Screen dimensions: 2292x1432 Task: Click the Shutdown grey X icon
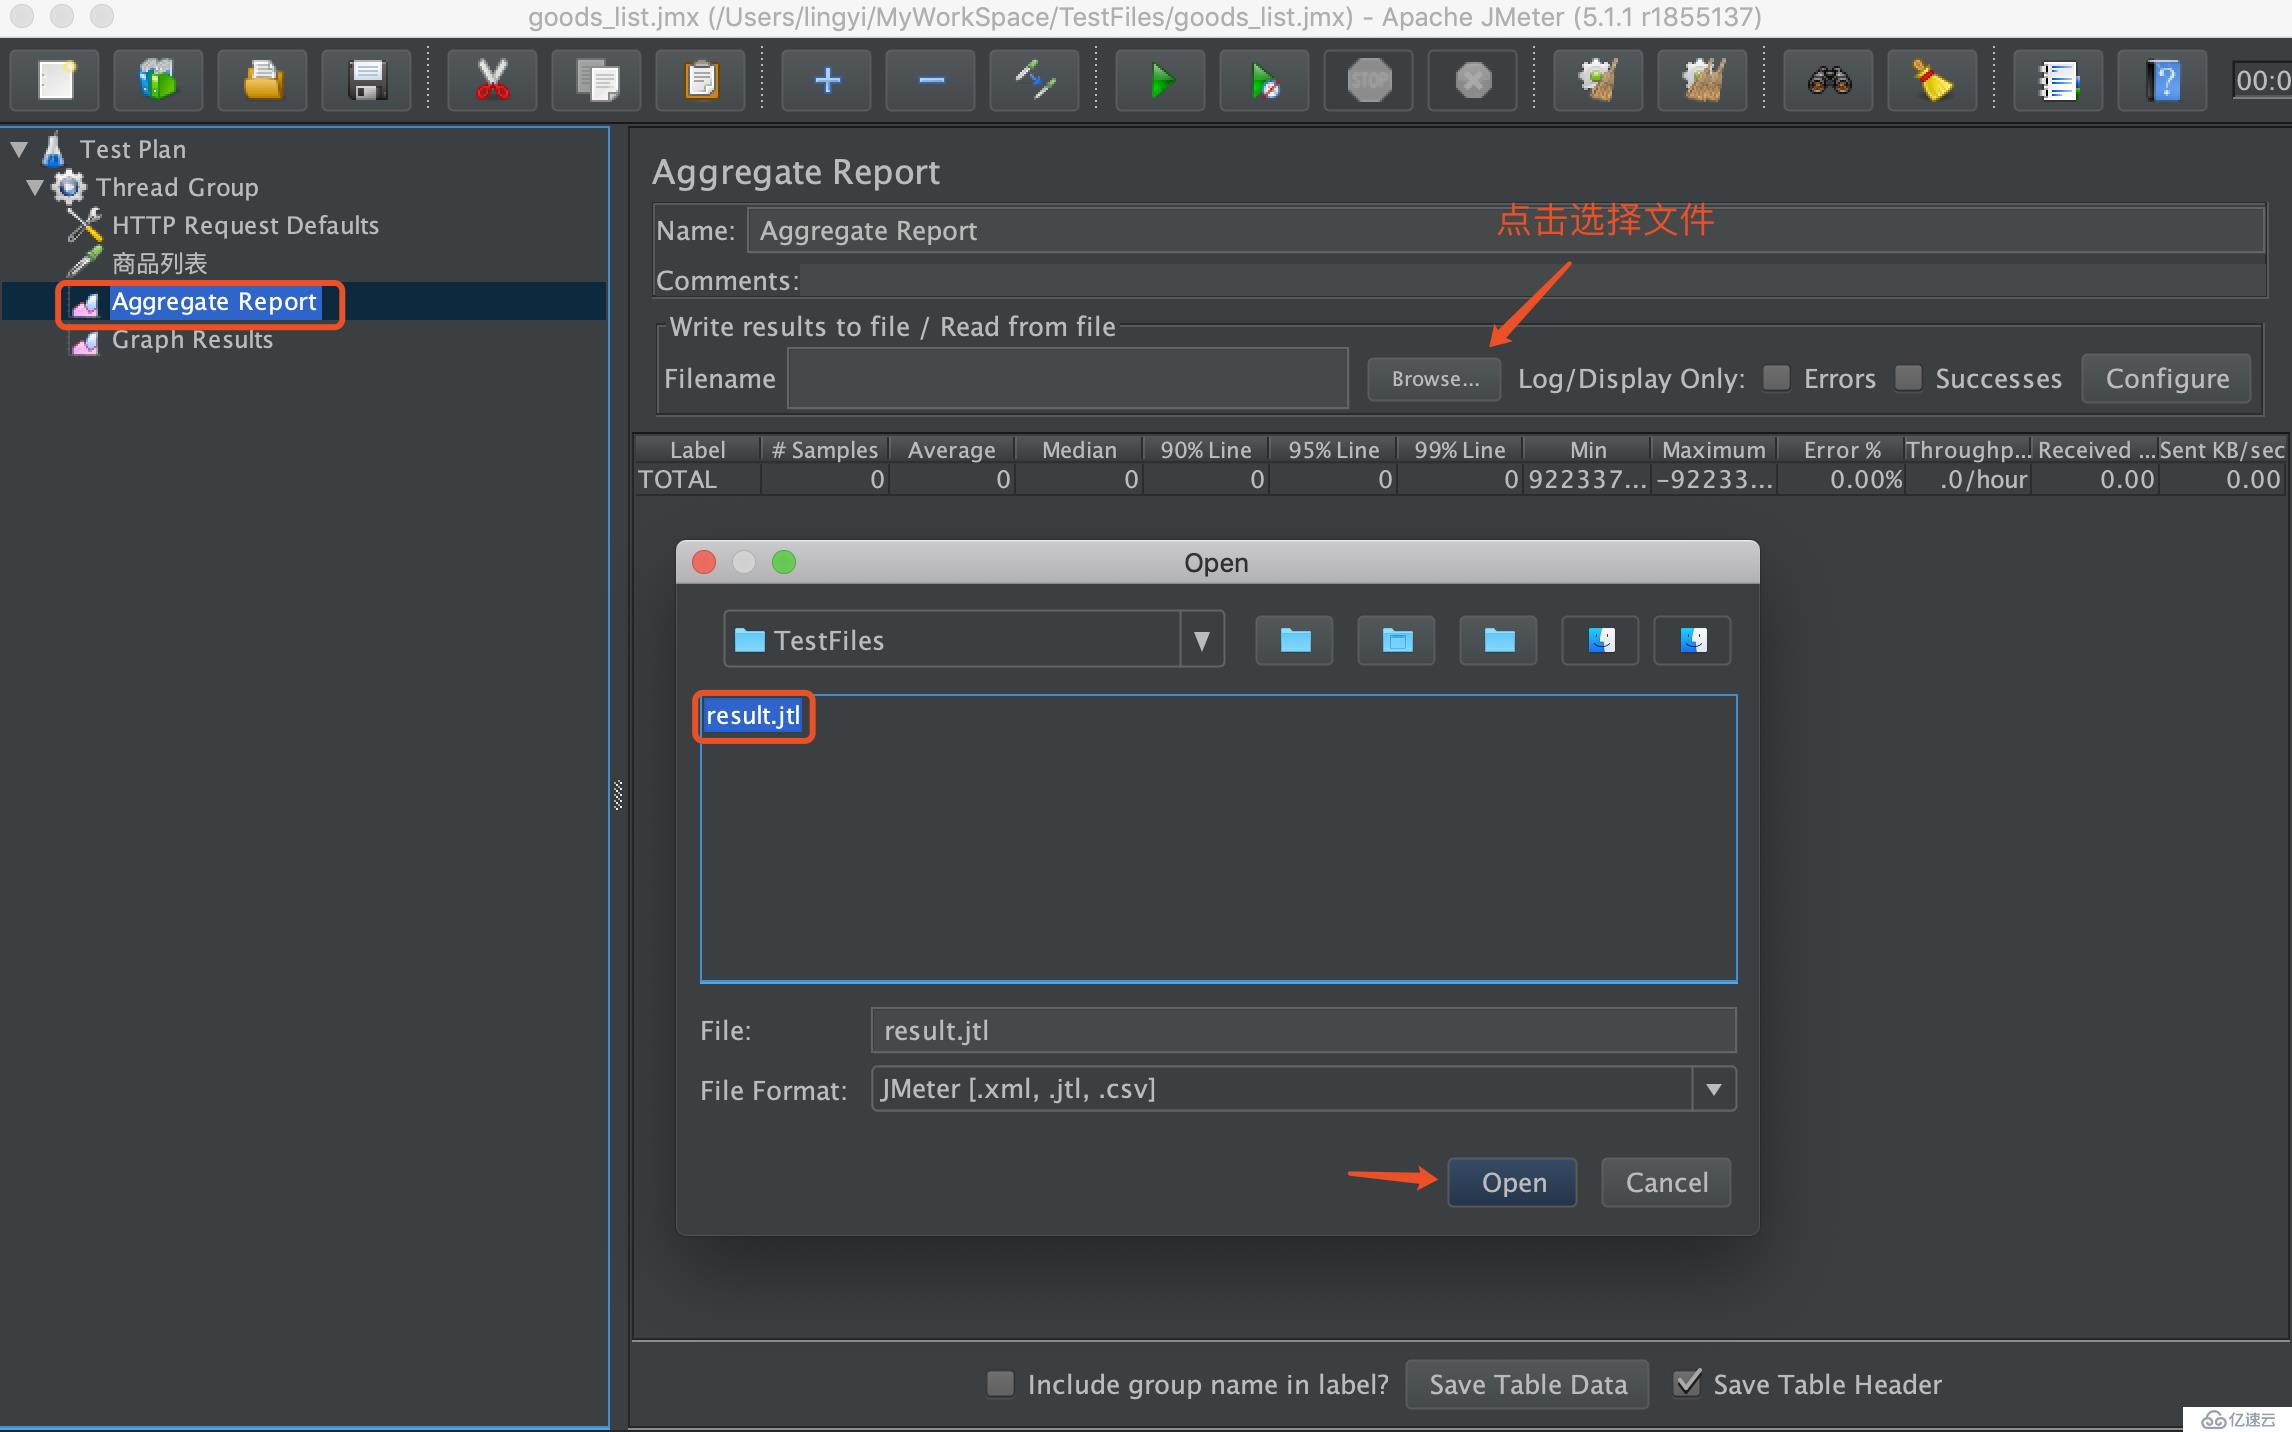click(x=1473, y=80)
